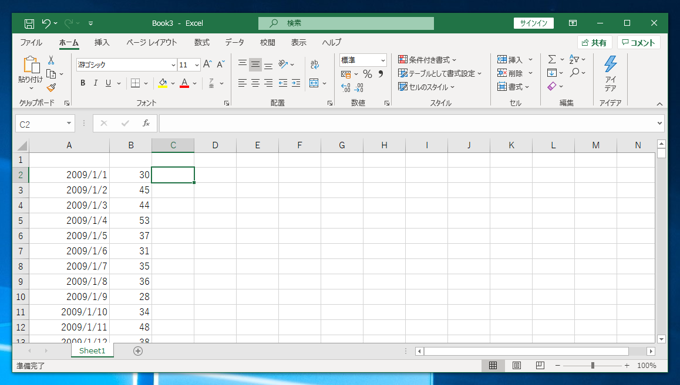Open the ページ レイアウト tab
Viewport: 680px width, 385px height.
152,42
